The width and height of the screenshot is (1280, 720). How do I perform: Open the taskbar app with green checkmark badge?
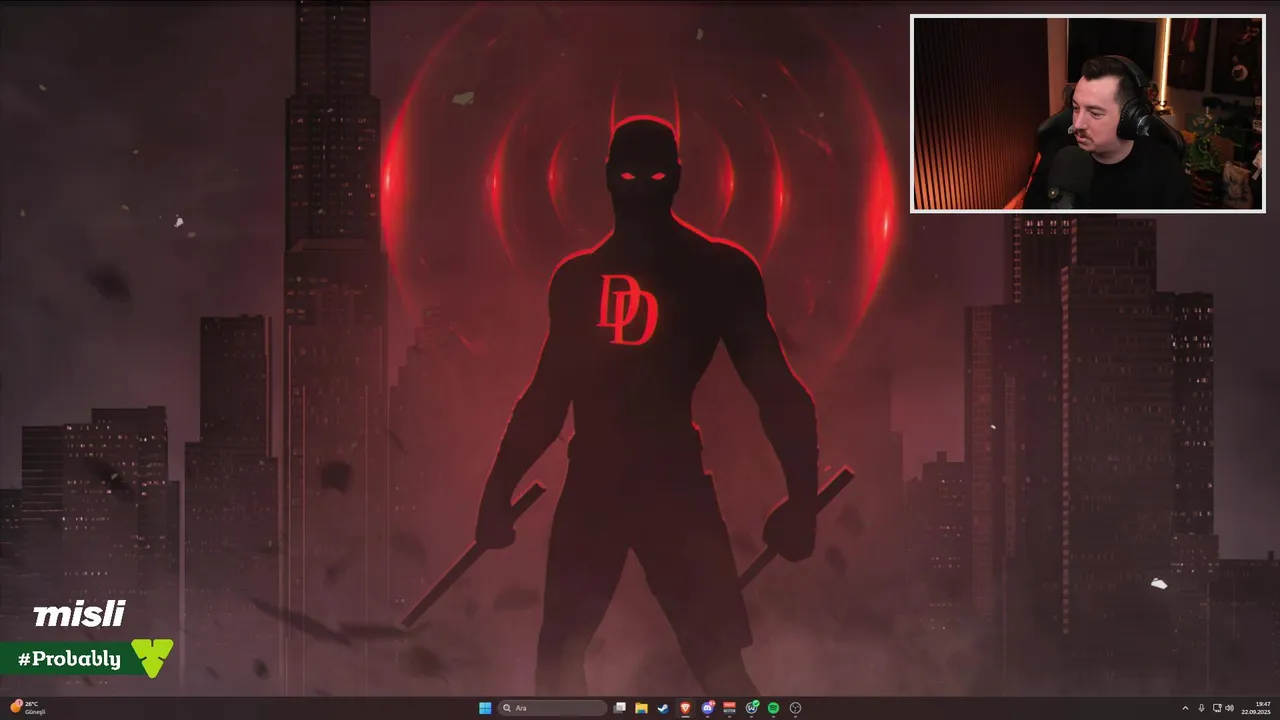click(751, 708)
